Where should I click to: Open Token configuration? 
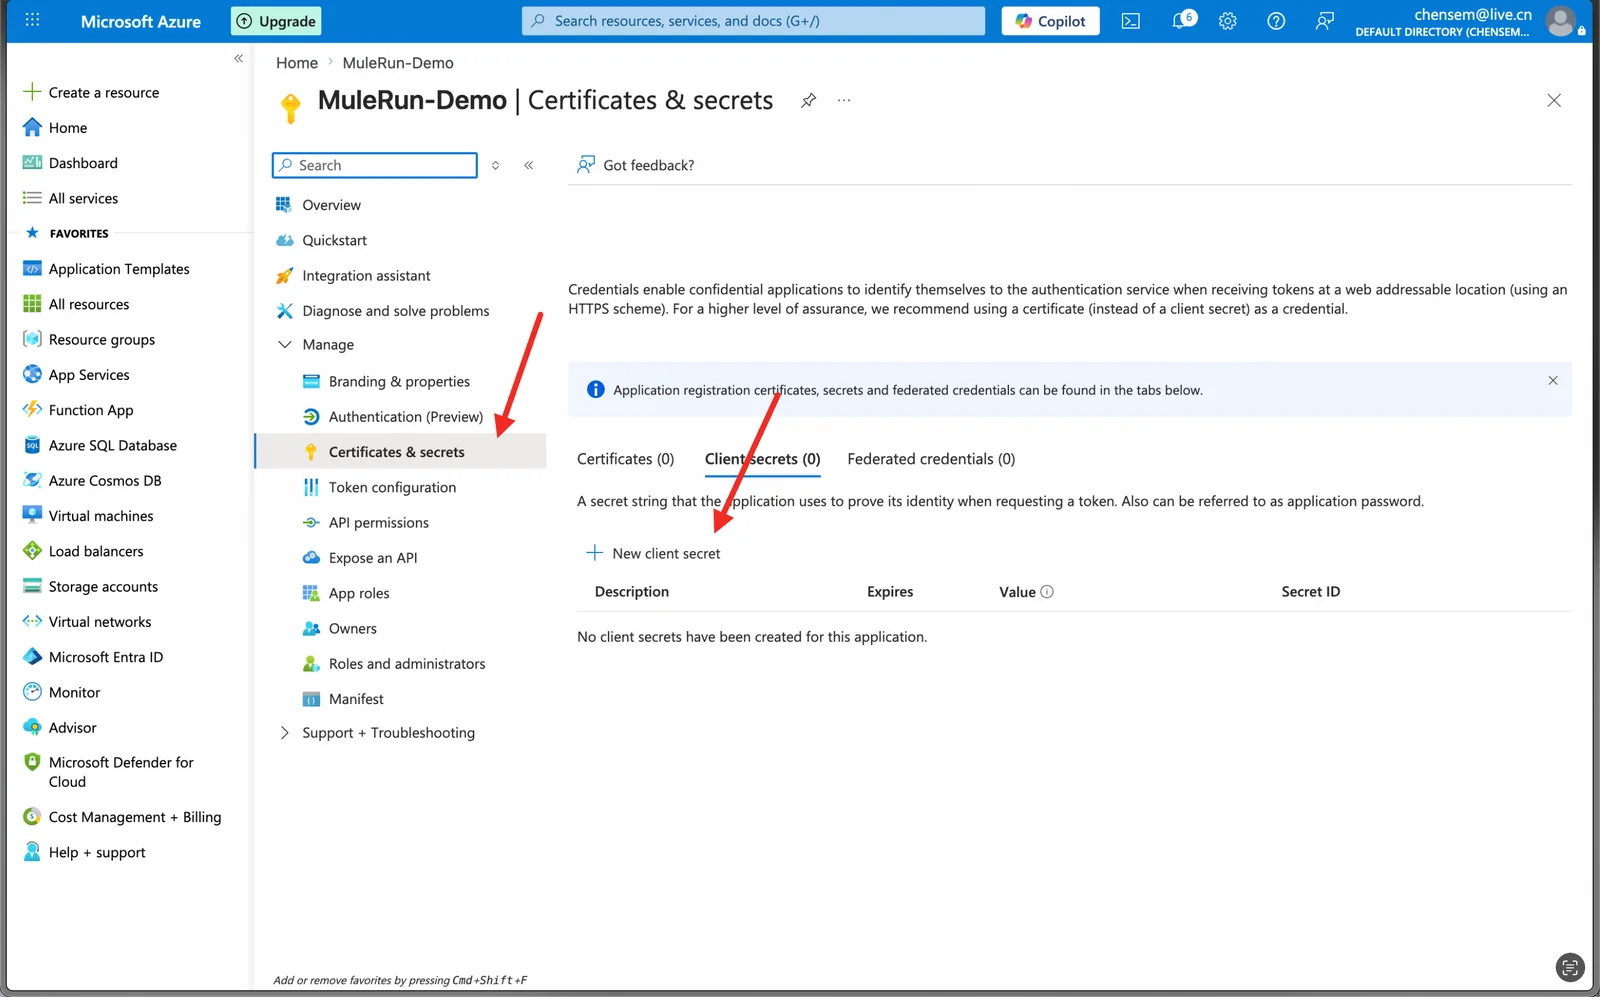click(x=392, y=488)
